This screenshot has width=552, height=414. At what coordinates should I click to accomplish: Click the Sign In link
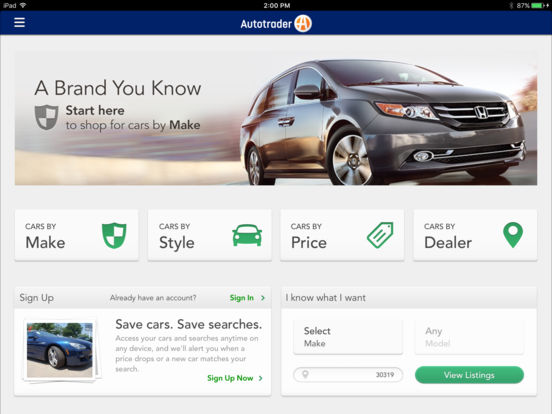(242, 298)
